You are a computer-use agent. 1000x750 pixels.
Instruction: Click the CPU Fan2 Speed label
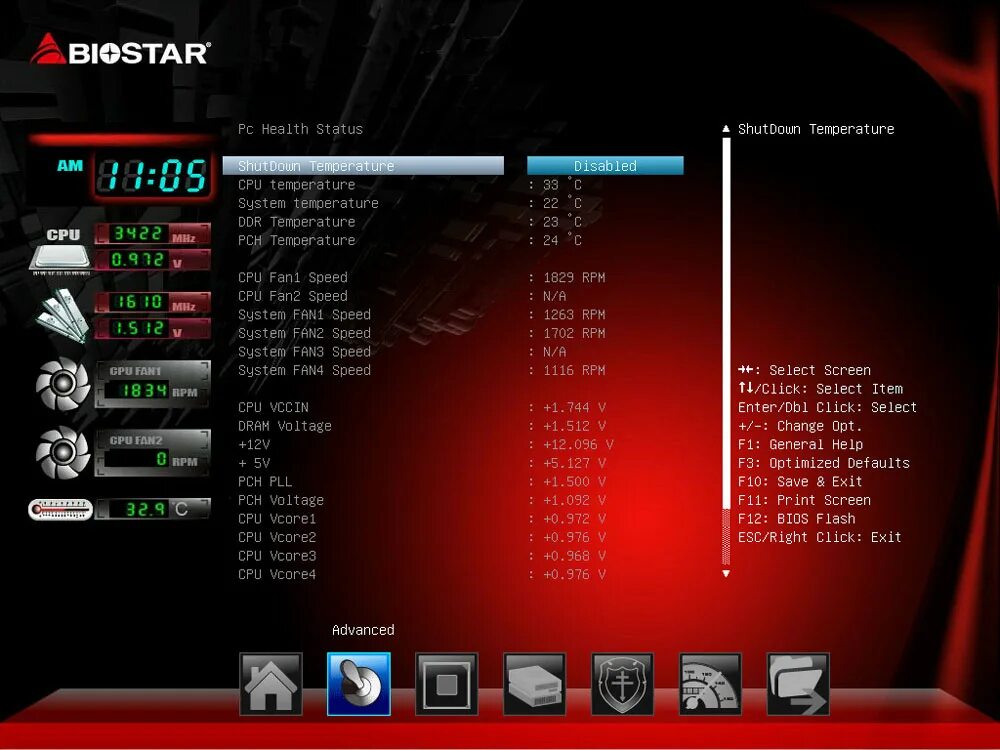pos(293,296)
